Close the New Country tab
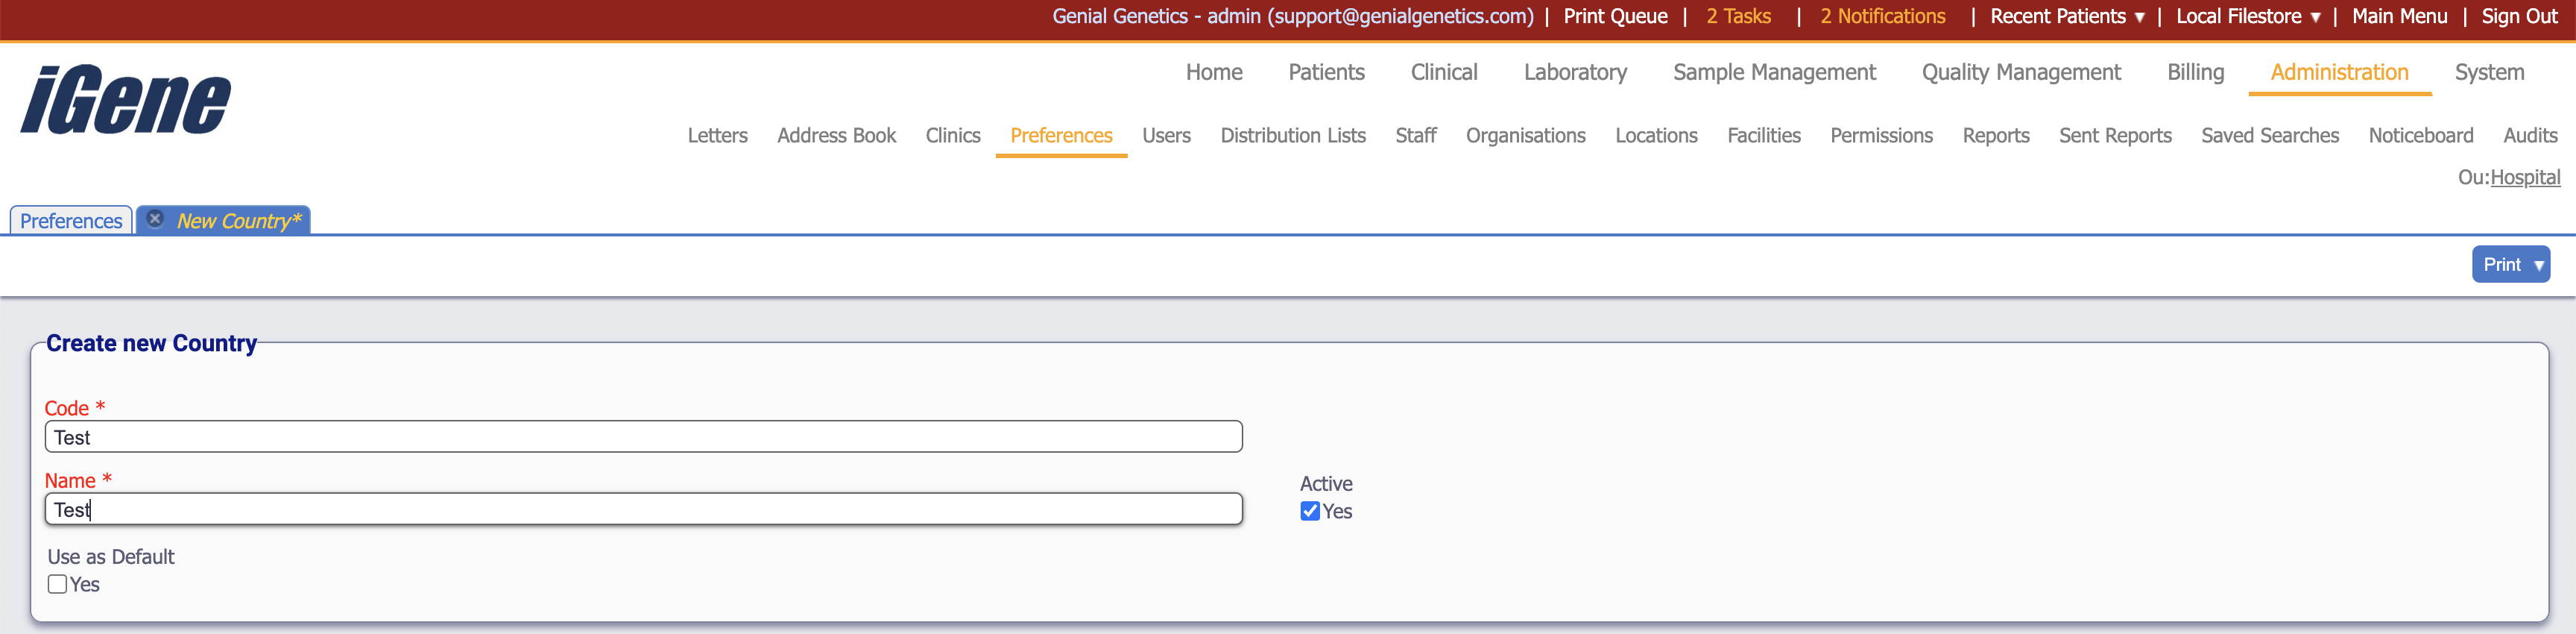This screenshot has width=2576, height=634. [155, 219]
